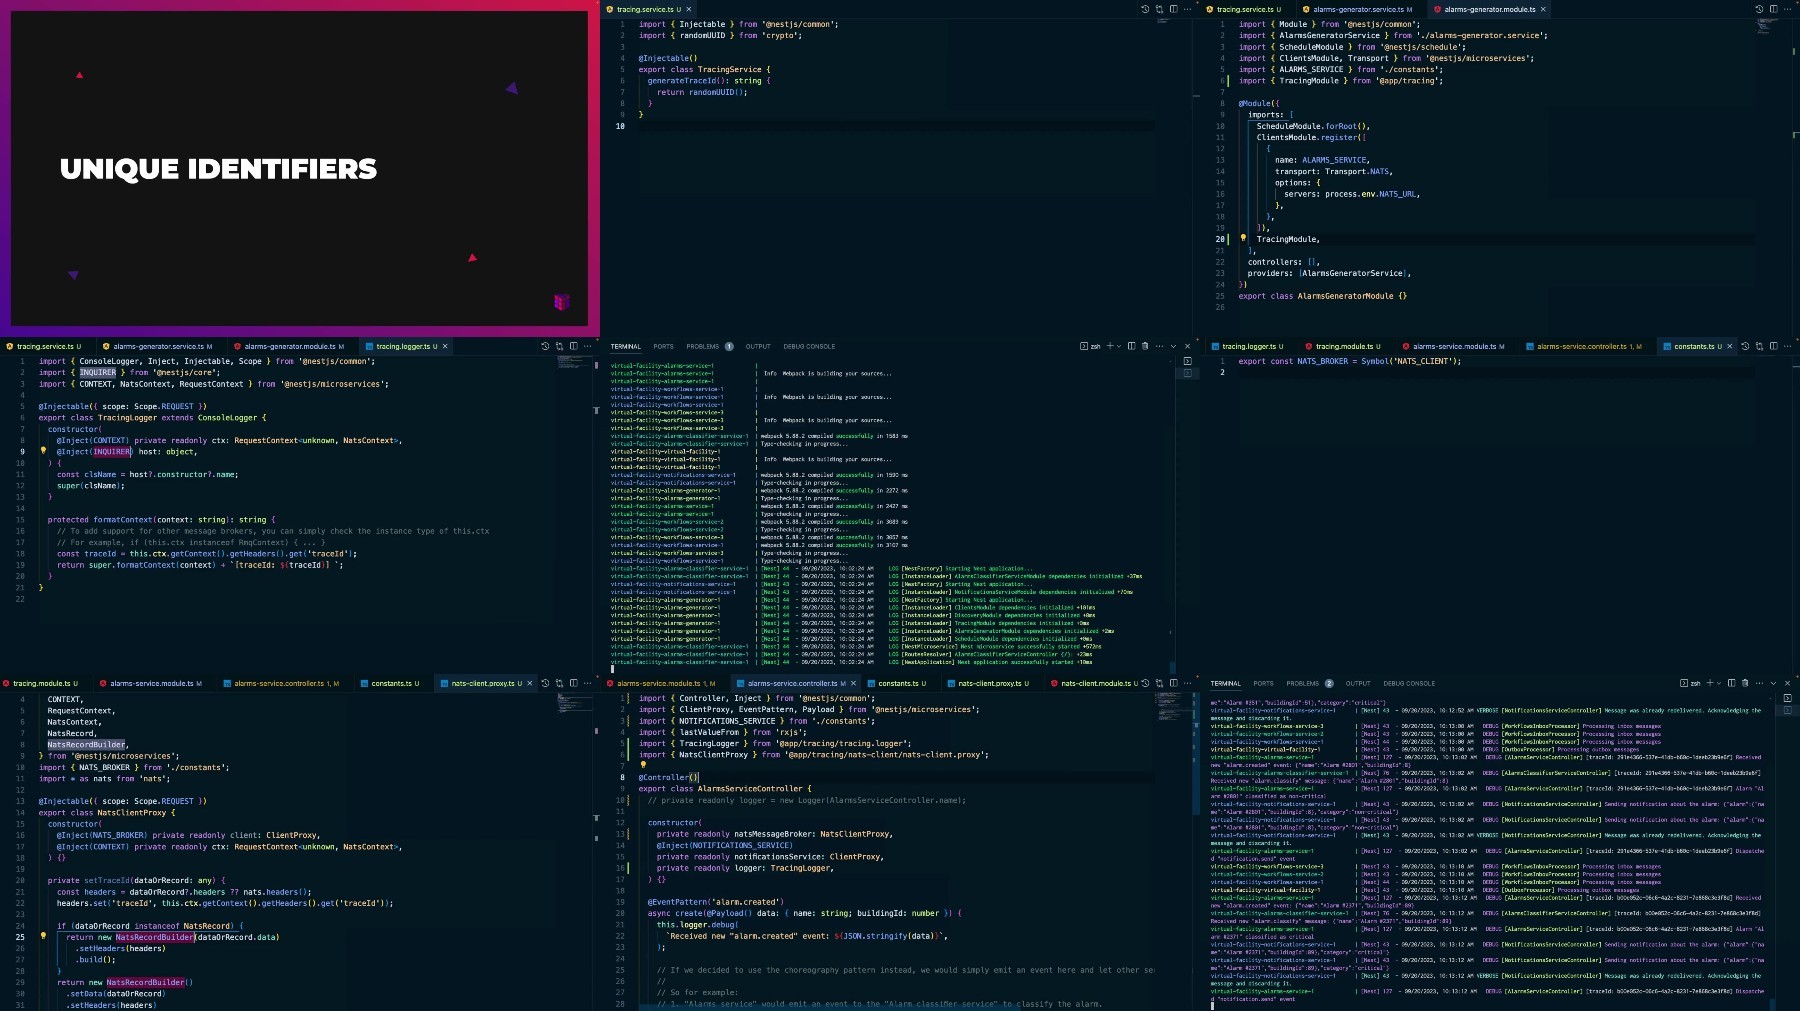Click lightbulb beside TracingModule line in module editor
This screenshot has width=1800, height=1011.
1243,238
